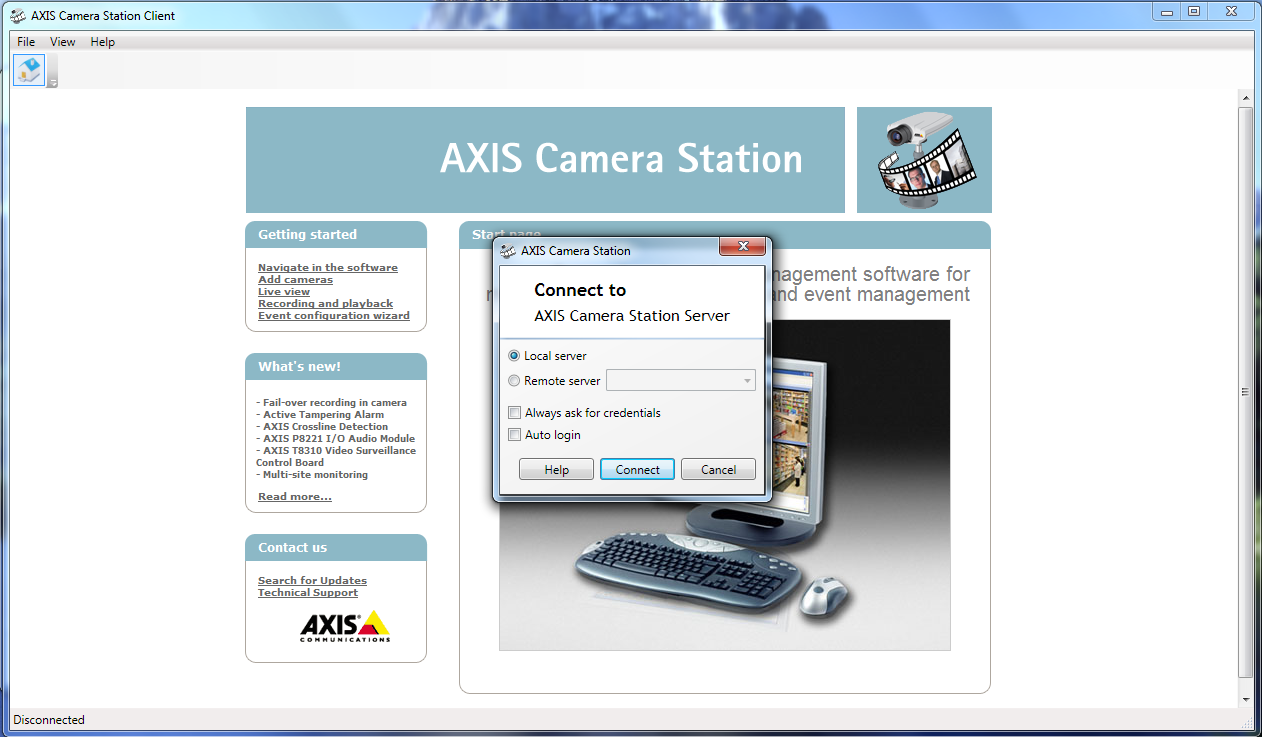Open the Add cameras link
1262x737 pixels.
click(295, 280)
